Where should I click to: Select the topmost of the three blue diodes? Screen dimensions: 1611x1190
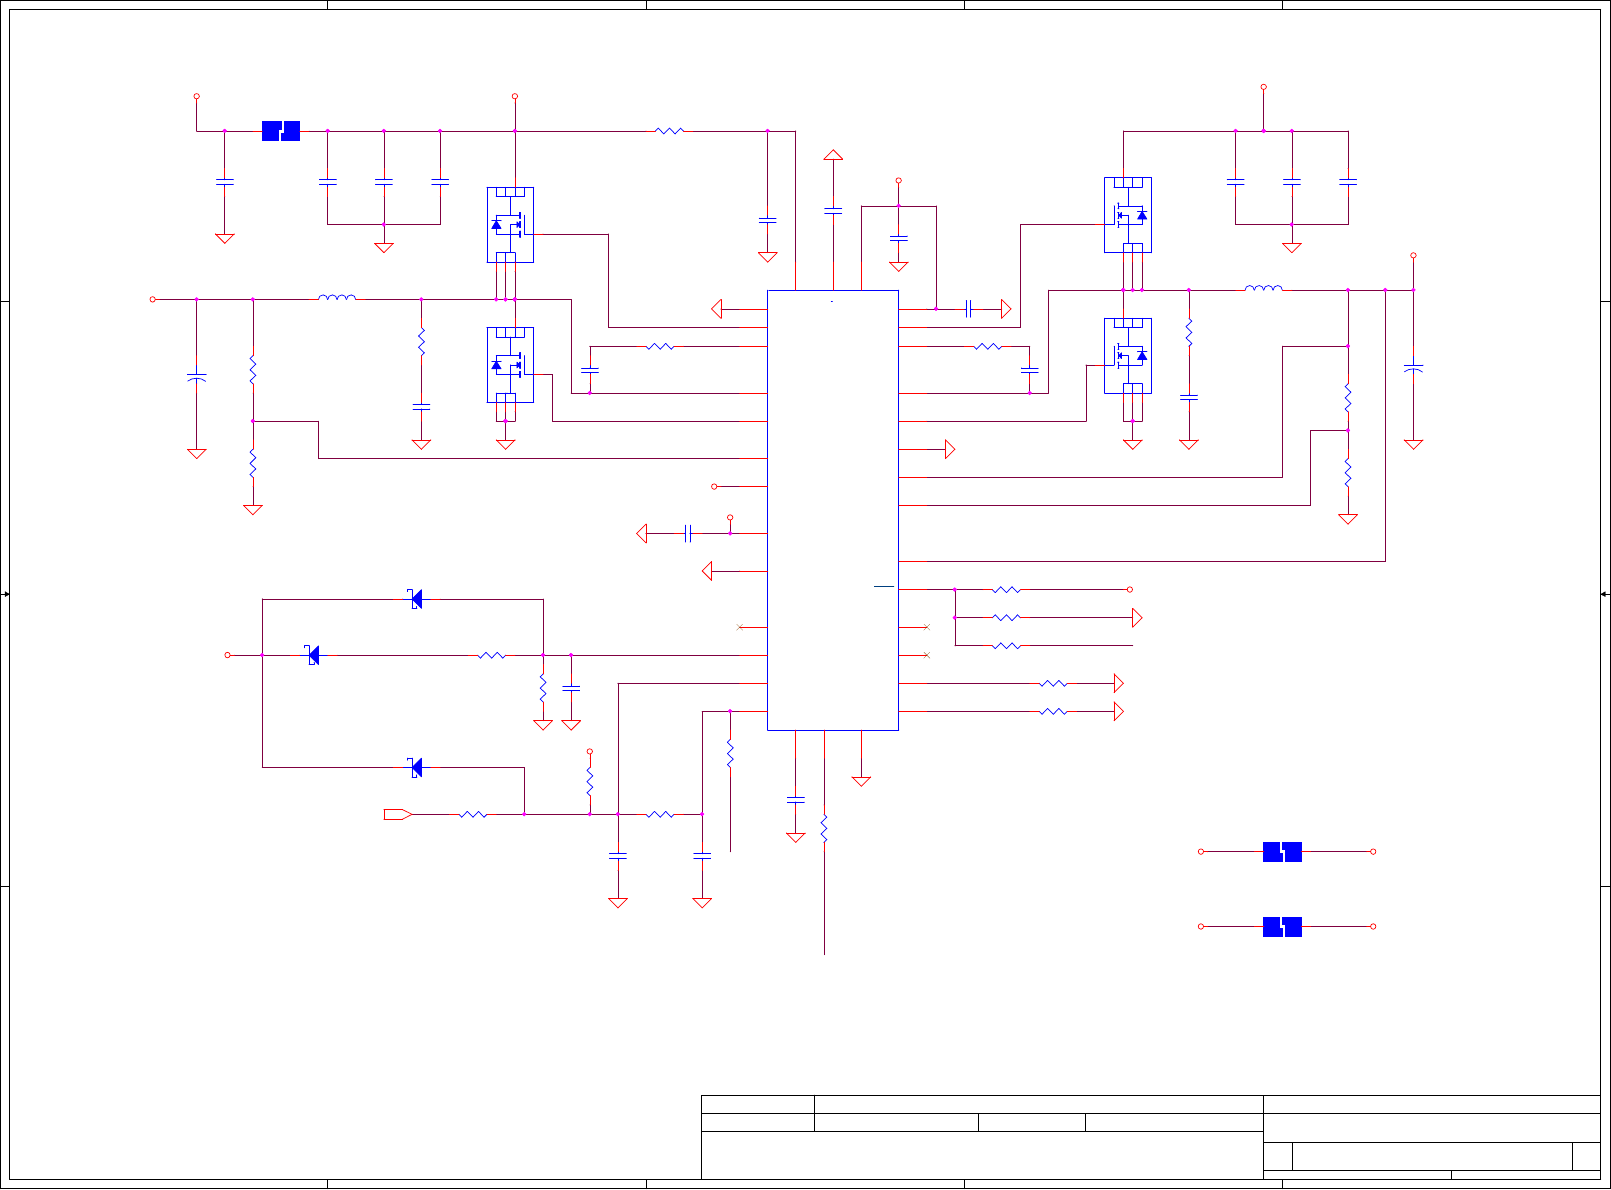coord(415,599)
